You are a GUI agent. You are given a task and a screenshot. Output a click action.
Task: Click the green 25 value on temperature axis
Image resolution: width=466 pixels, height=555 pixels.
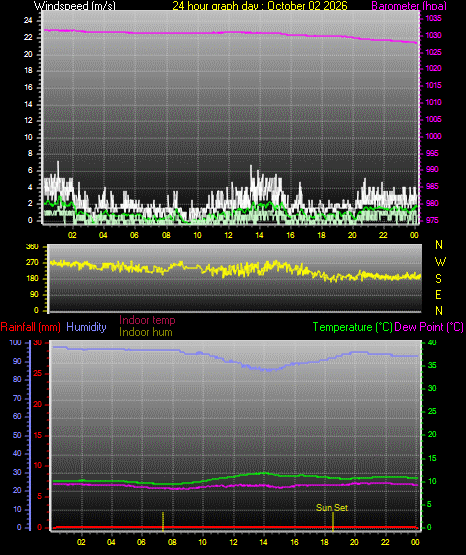click(x=432, y=411)
